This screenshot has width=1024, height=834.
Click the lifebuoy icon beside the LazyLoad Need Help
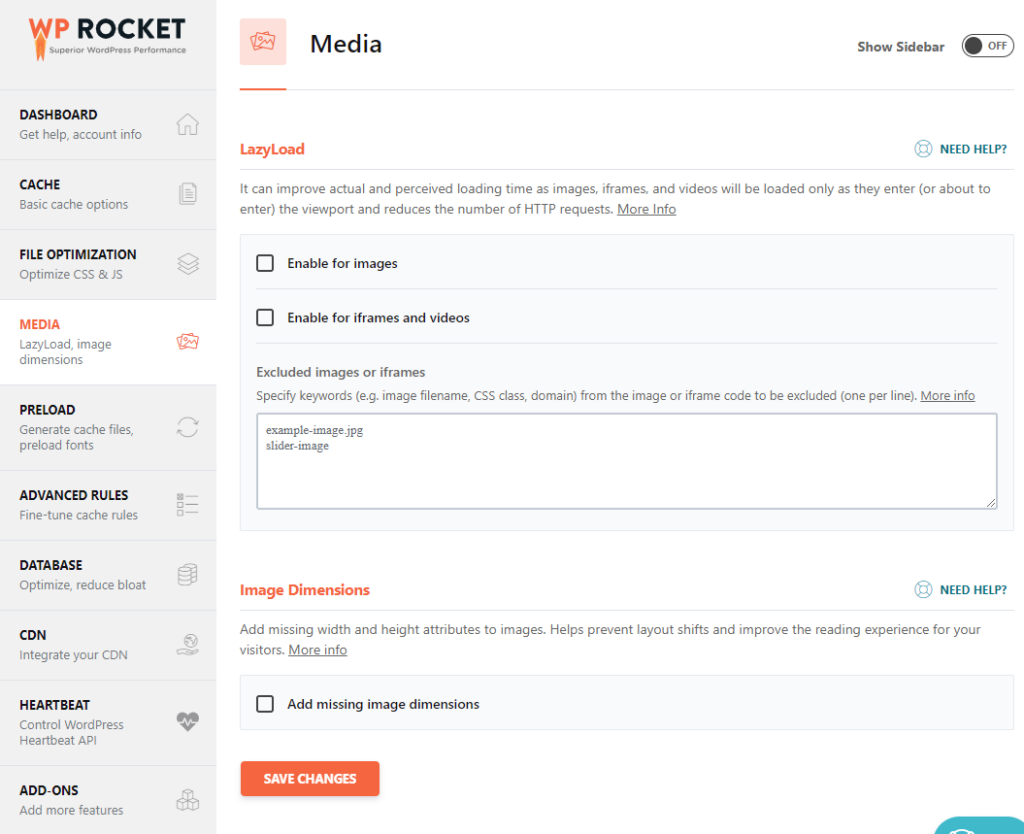pos(923,149)
